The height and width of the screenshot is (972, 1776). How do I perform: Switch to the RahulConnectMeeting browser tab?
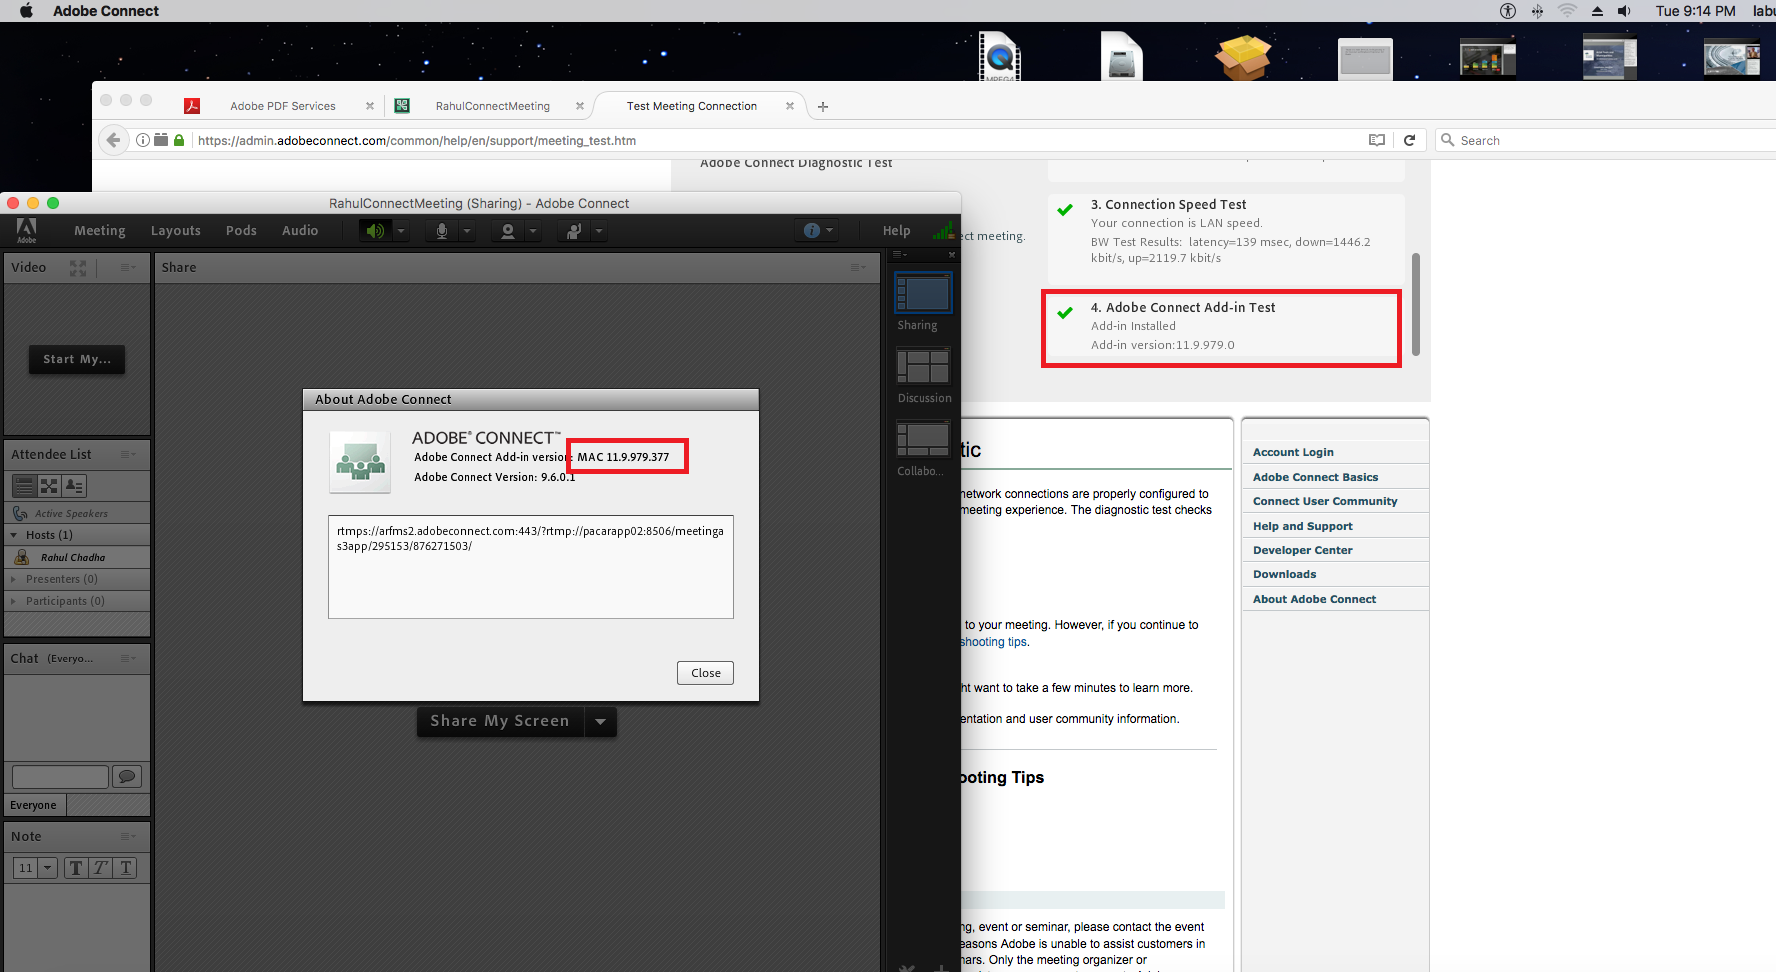coord(490,106)
